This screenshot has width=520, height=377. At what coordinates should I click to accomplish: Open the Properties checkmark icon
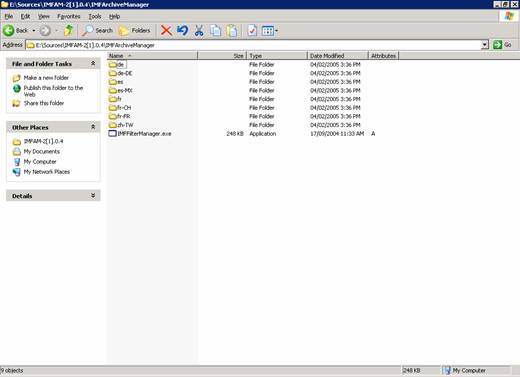tap(252, 31)
